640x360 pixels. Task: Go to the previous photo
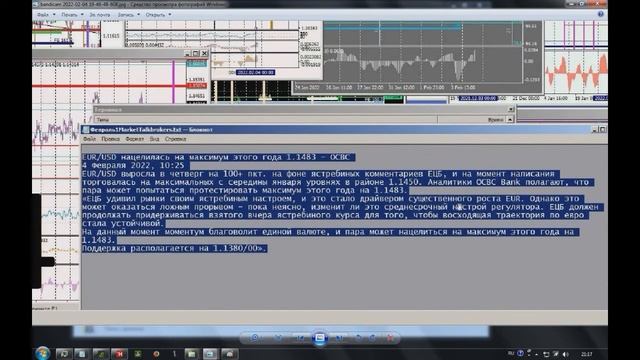[300, 338]
